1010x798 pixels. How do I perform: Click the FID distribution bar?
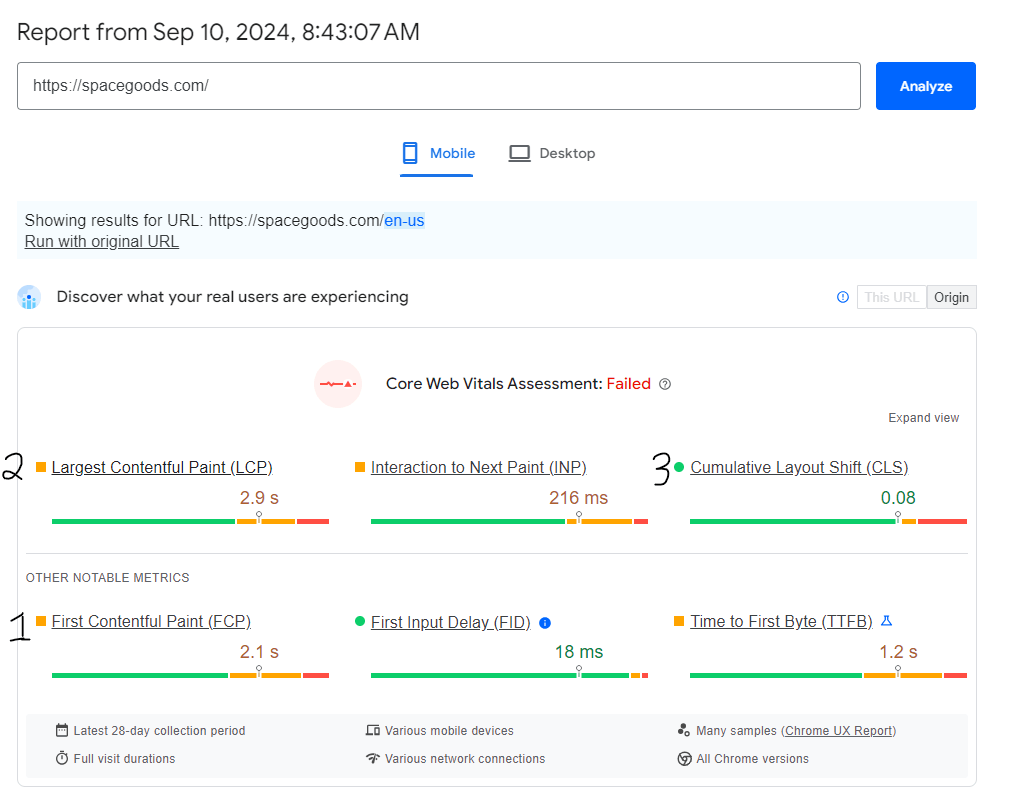(x=510, y=675)
